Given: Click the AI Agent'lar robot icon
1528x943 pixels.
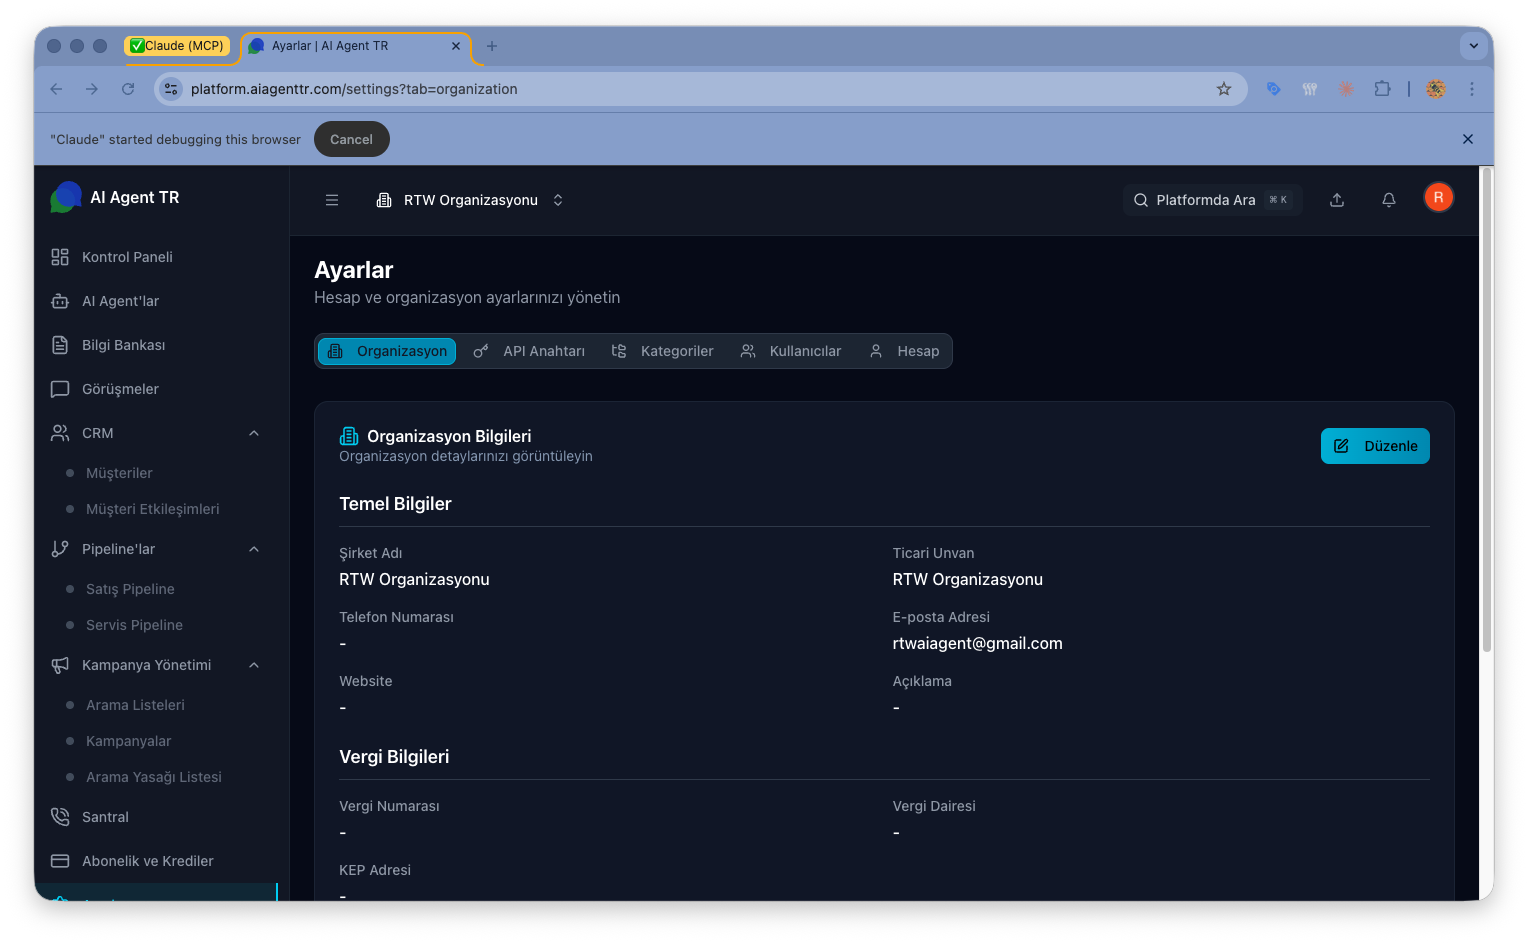Looking at the screenshot, I should pos(60,301).
